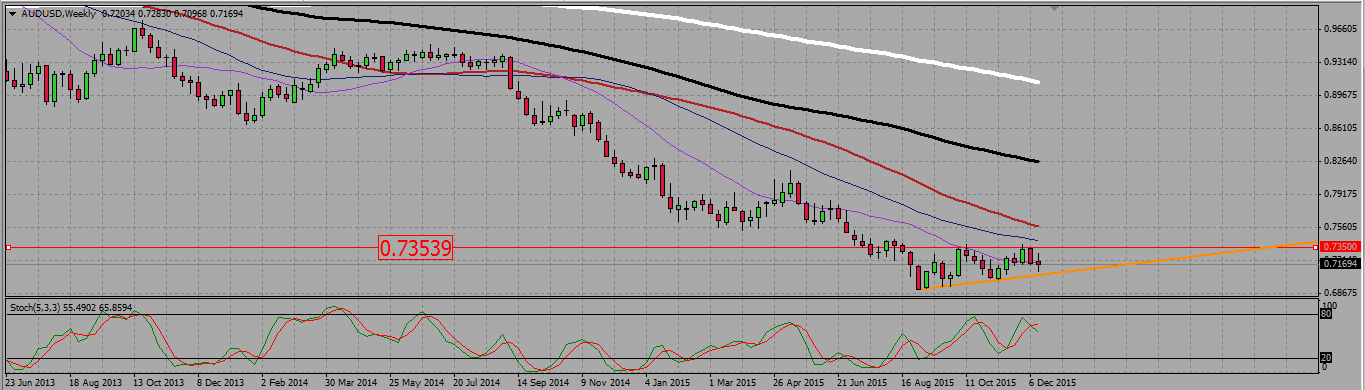Click the 20 level label in stochastic panel
Image resolution: width=1365 pixels, height=390 pixels.
coord(1326,357)
